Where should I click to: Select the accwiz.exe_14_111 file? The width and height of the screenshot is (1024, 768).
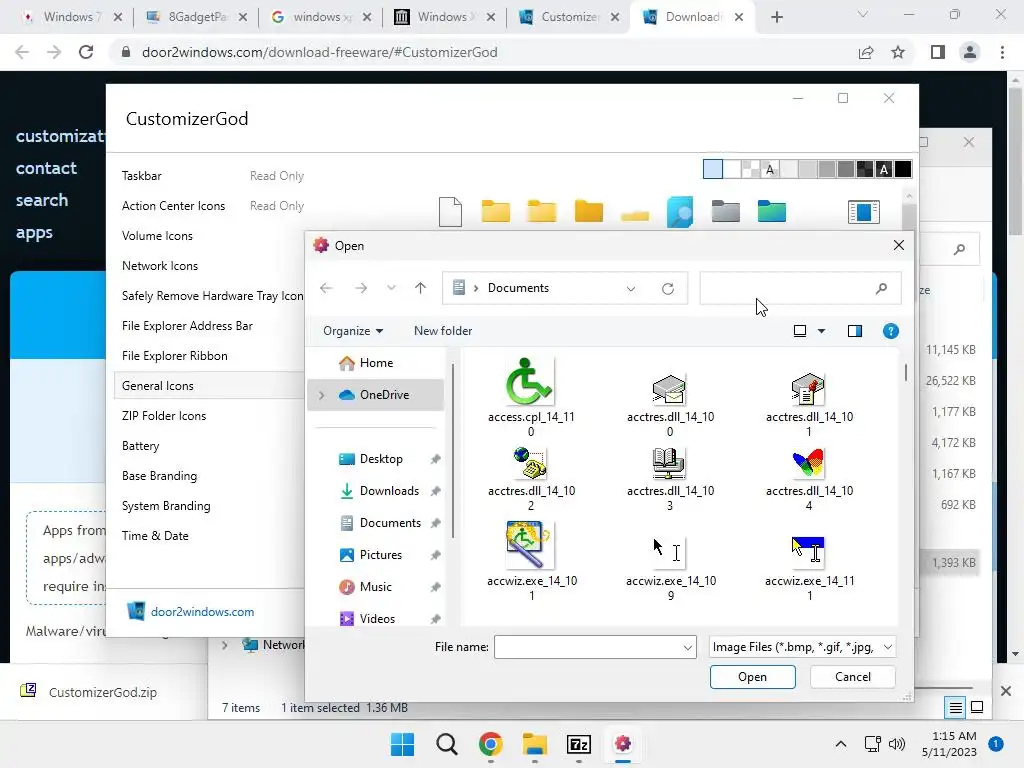tap(809, 568)
